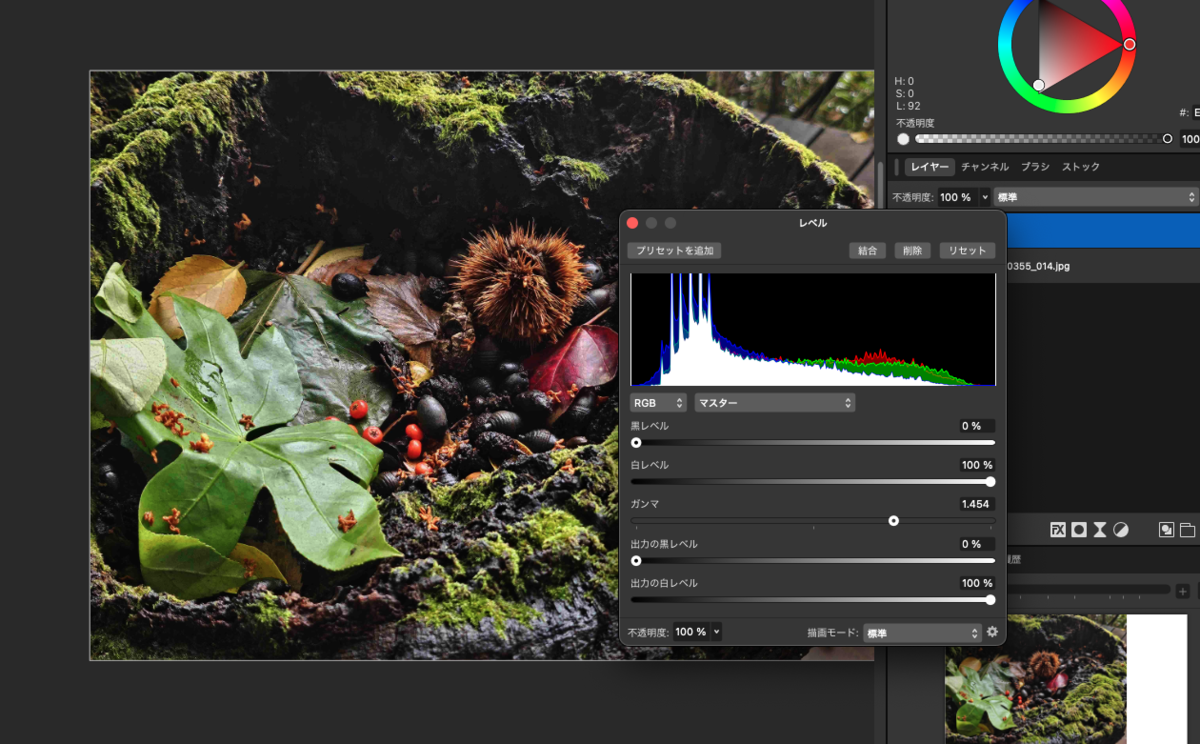The width and height of the screenshot is (1200, 744).
Task: Click the プリセットを追加 button
Action: tap(674, 251)
